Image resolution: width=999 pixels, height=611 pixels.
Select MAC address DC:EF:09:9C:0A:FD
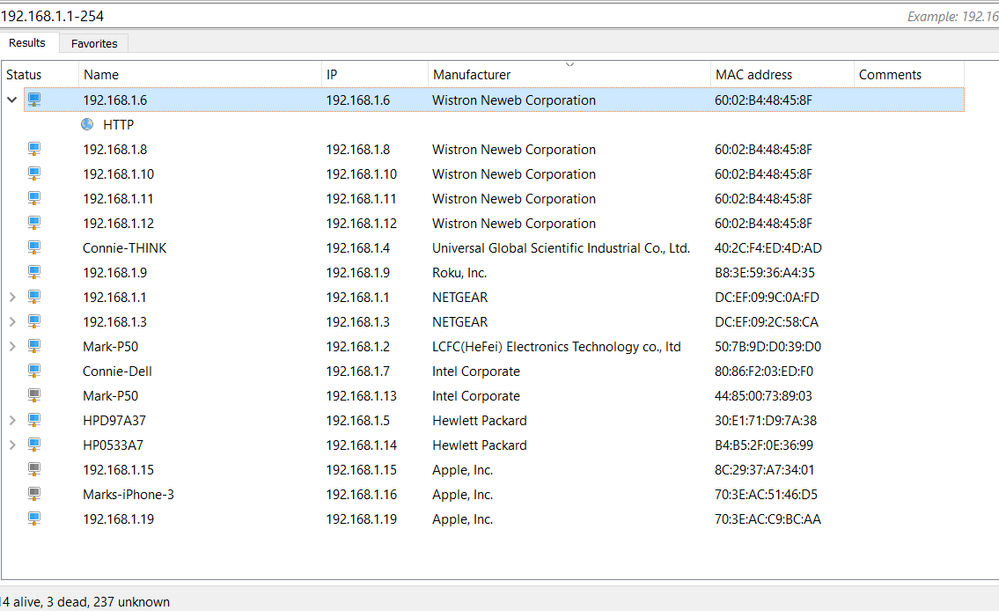tap(766, 298)
